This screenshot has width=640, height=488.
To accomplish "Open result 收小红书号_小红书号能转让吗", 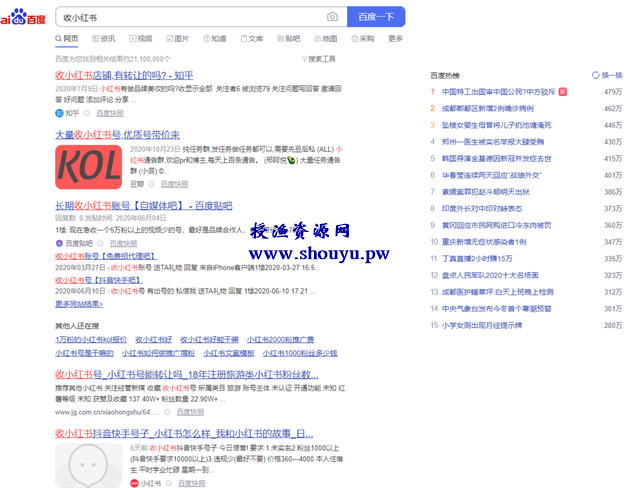I will 187,374.
